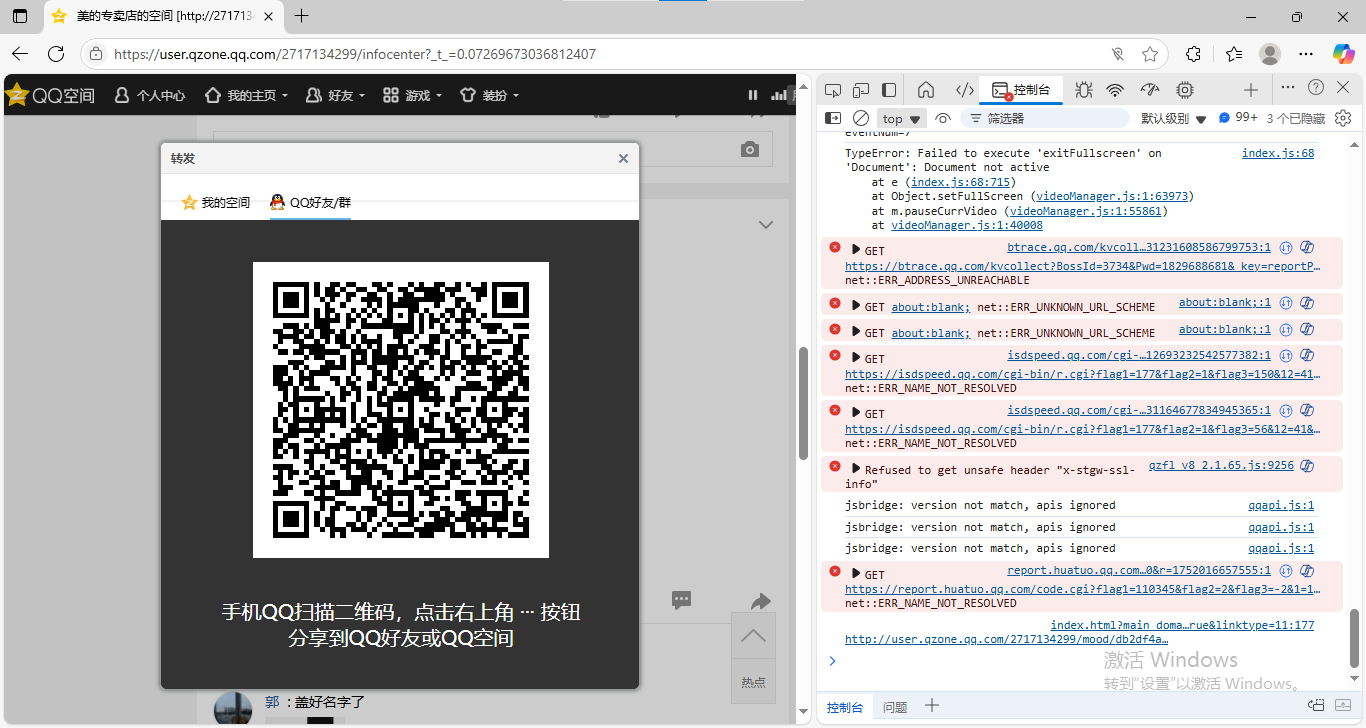The width and height of the screenshot is (1366, 728).
Task: Clear the console output
Action: click(860, 118)
